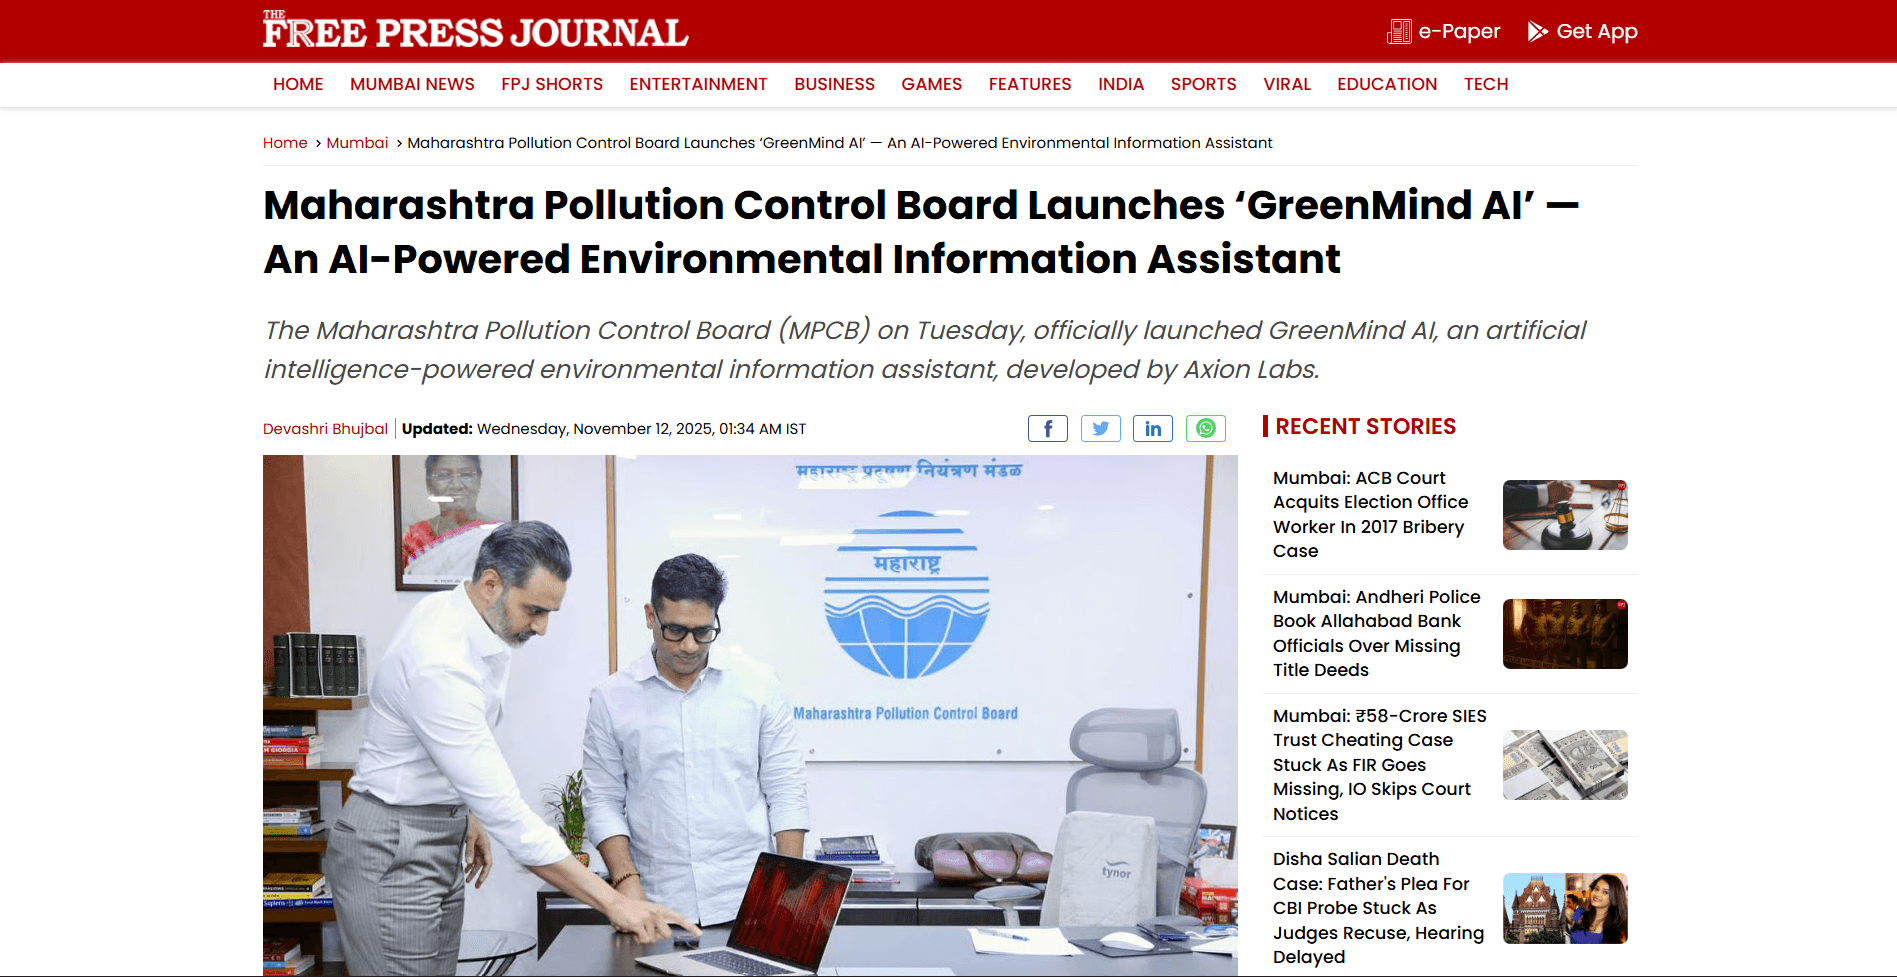Open the FEATURES section
The image size is (1897, 977).
pyautogui.click(x=1030, y=84)
